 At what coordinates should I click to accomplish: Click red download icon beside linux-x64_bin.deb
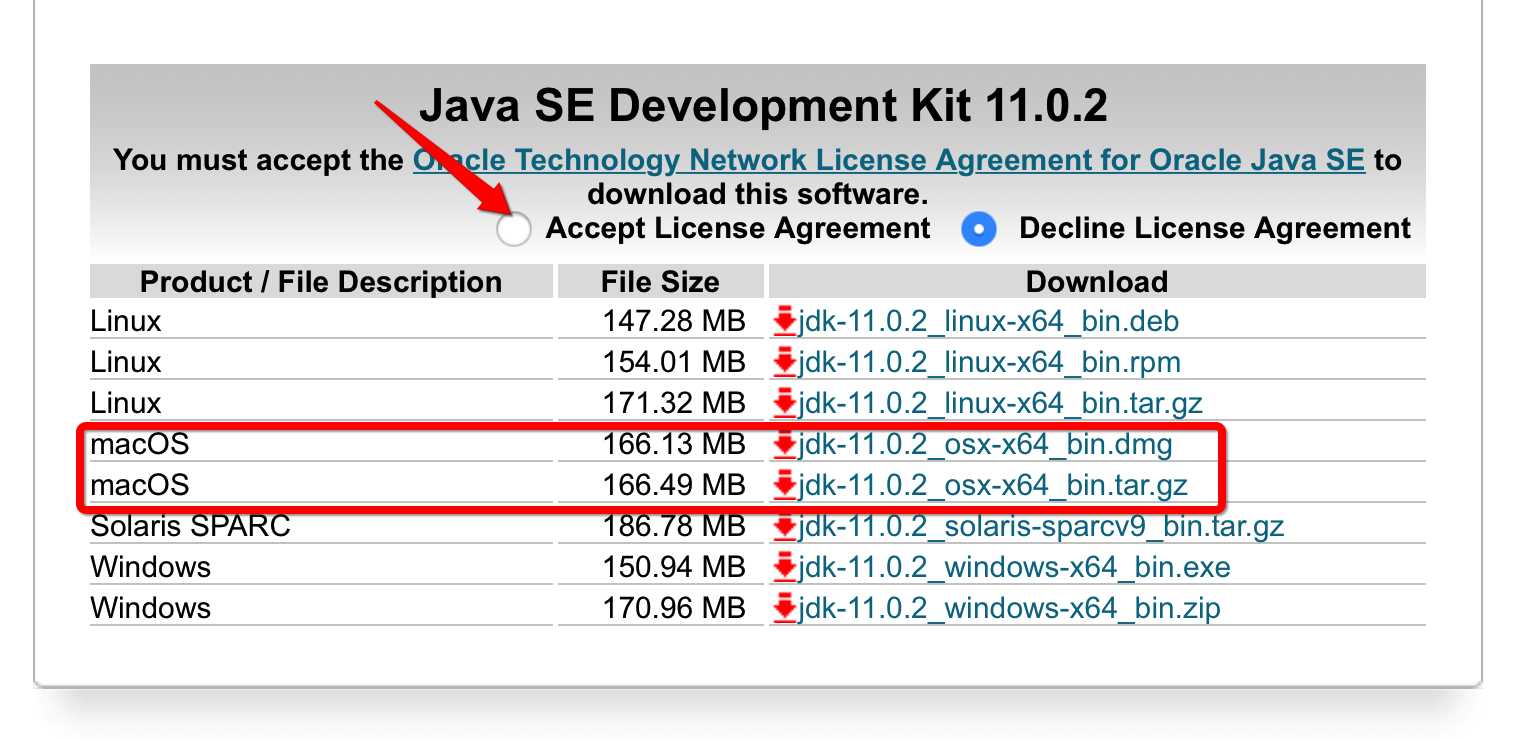(785, 322)
